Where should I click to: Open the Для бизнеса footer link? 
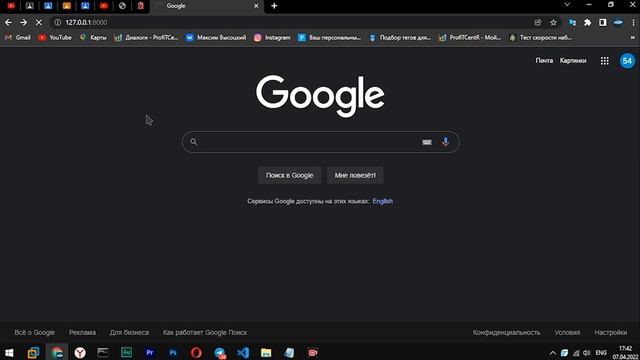129,332
